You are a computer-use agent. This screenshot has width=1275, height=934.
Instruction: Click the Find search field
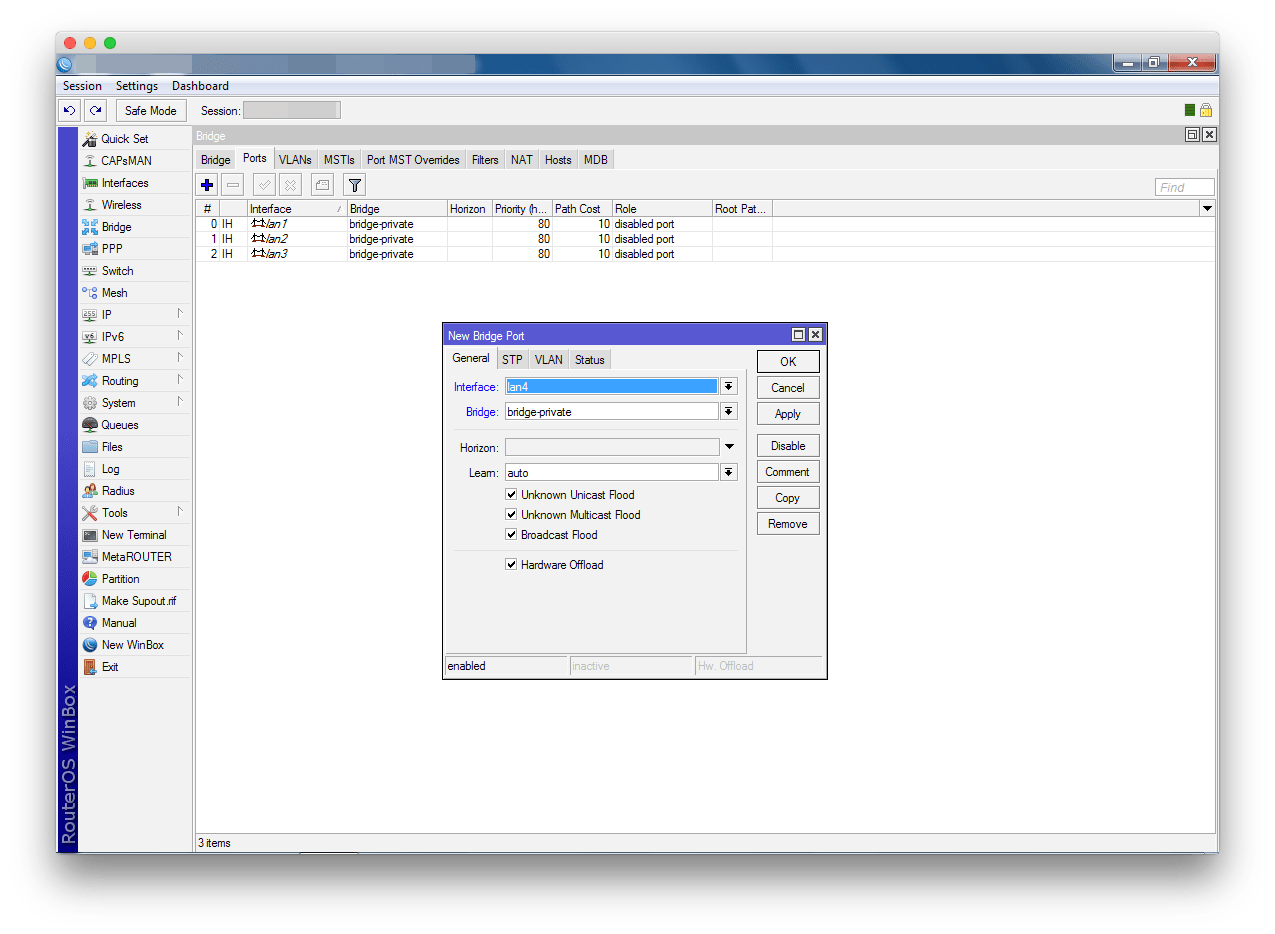tap(1184, 187)
